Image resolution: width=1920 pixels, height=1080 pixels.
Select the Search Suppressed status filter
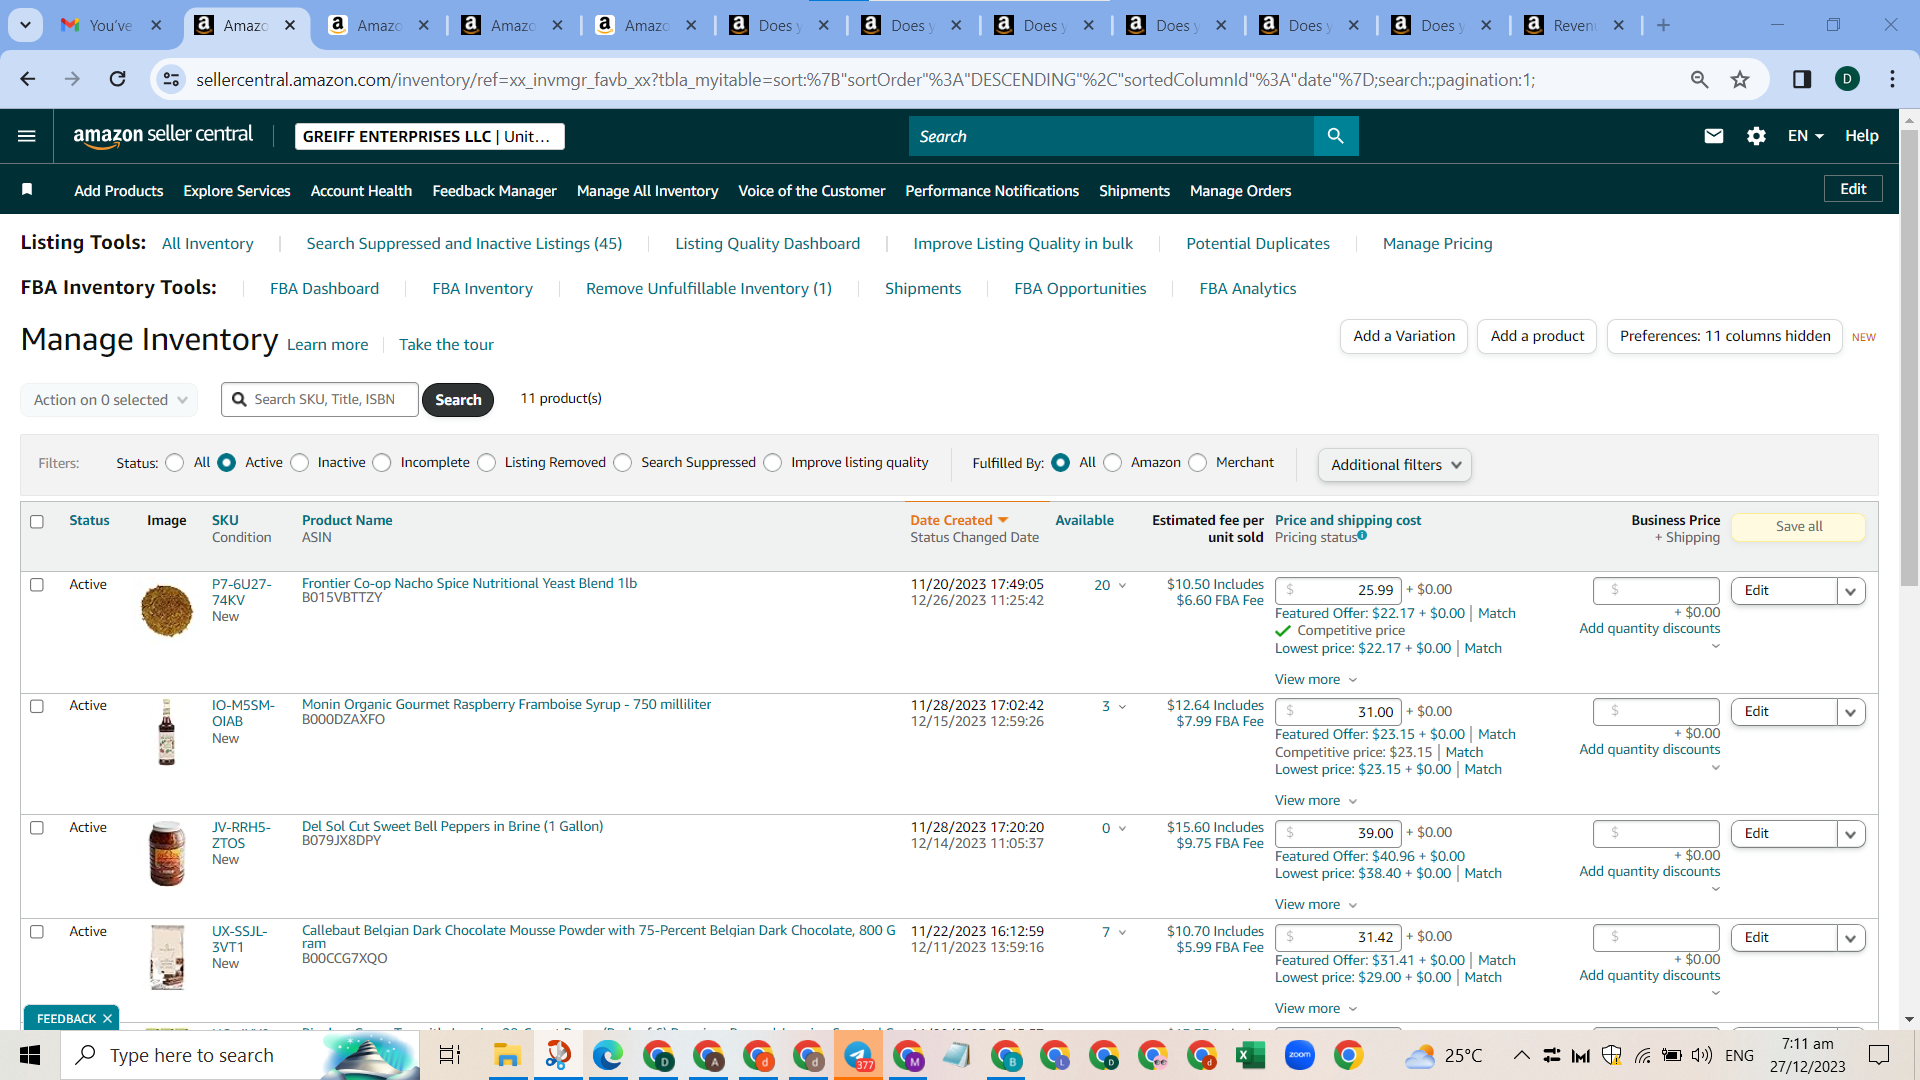[623, 463]
